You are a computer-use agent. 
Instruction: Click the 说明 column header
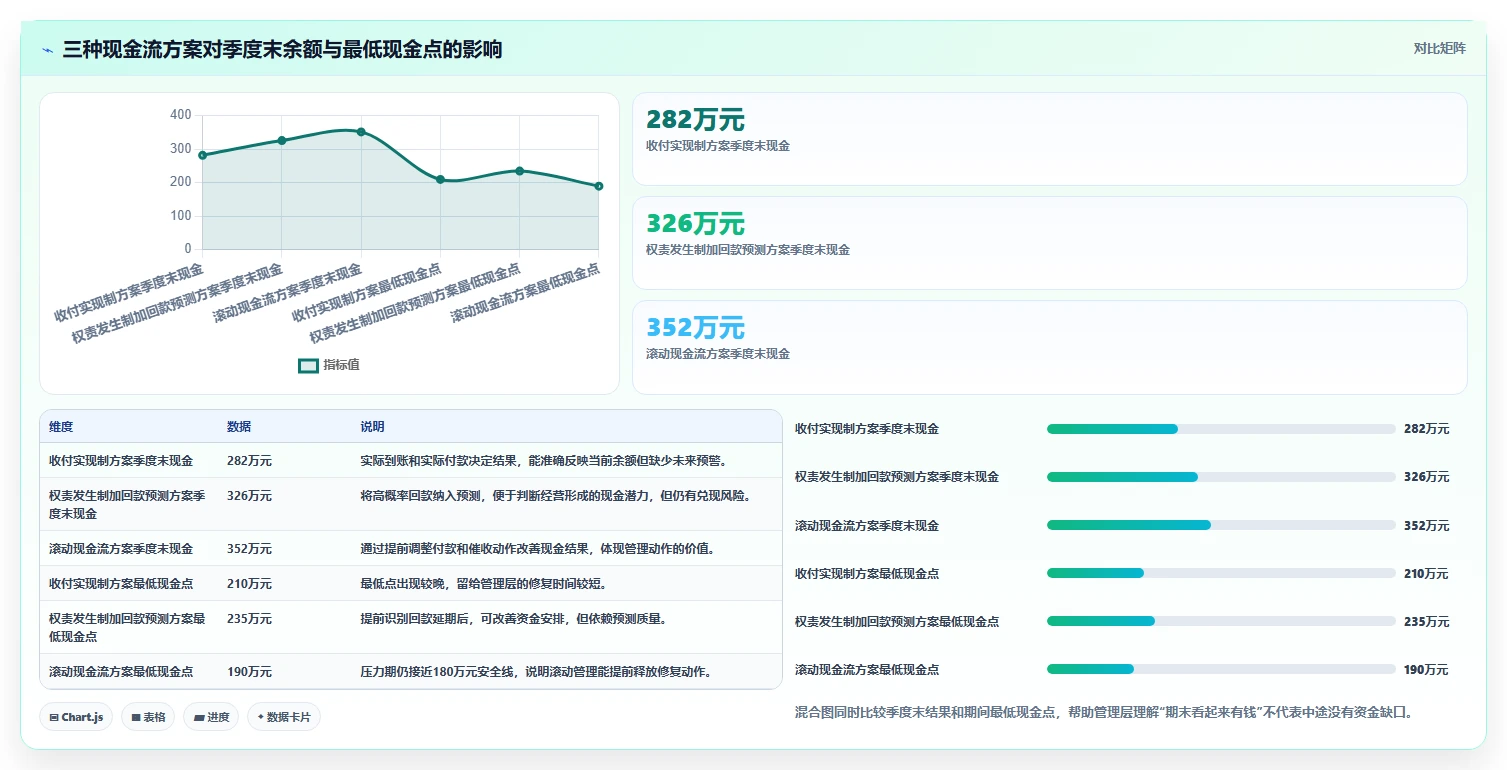[x=372, y=427]
